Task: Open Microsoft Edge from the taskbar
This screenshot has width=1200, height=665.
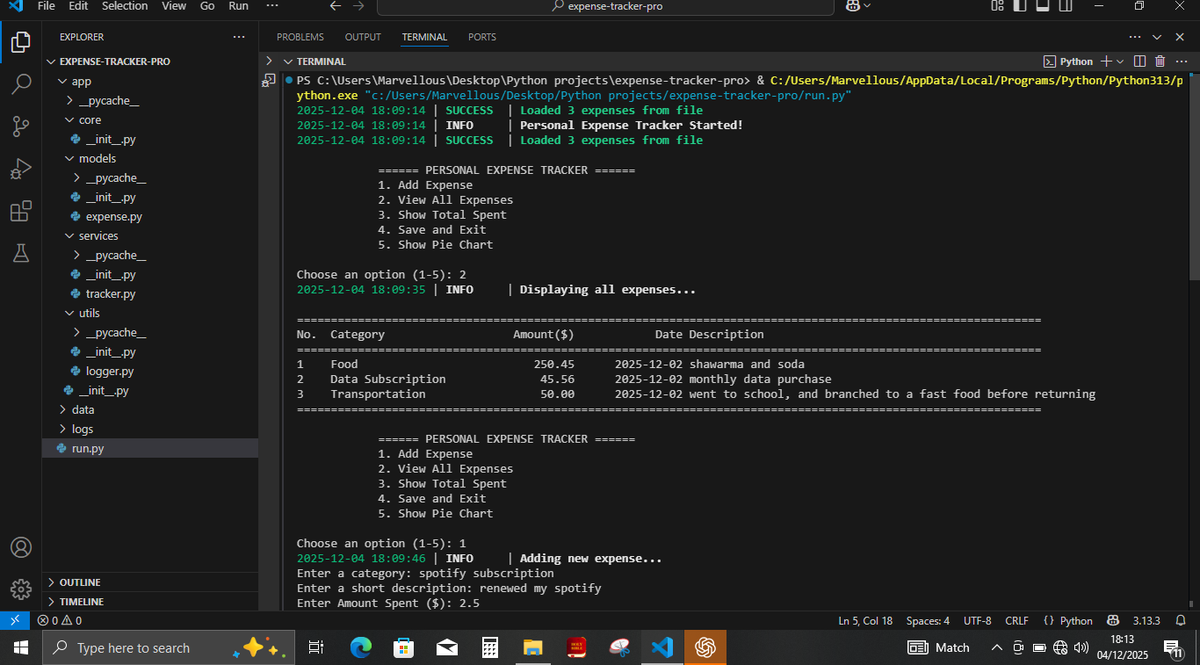Action: point(361,648)
